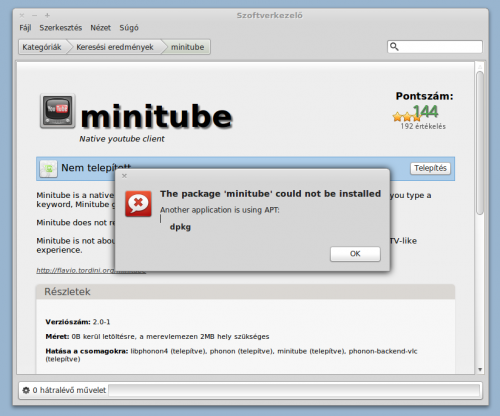Open the Nézet menu
The height and width of the screenshot is (416, 500).
coord(100,28)
